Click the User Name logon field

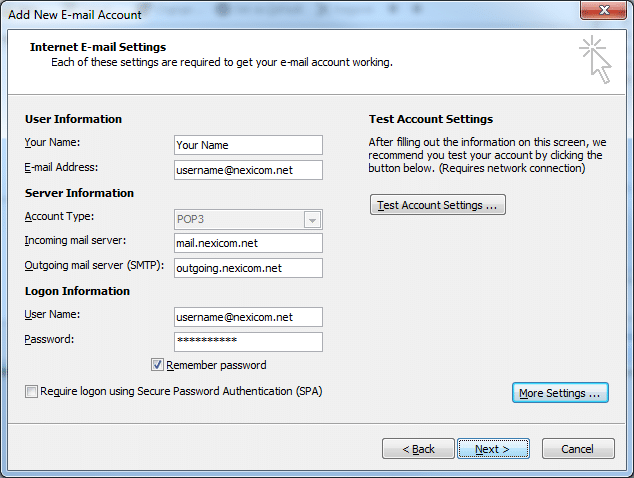[x=248, y=317]
